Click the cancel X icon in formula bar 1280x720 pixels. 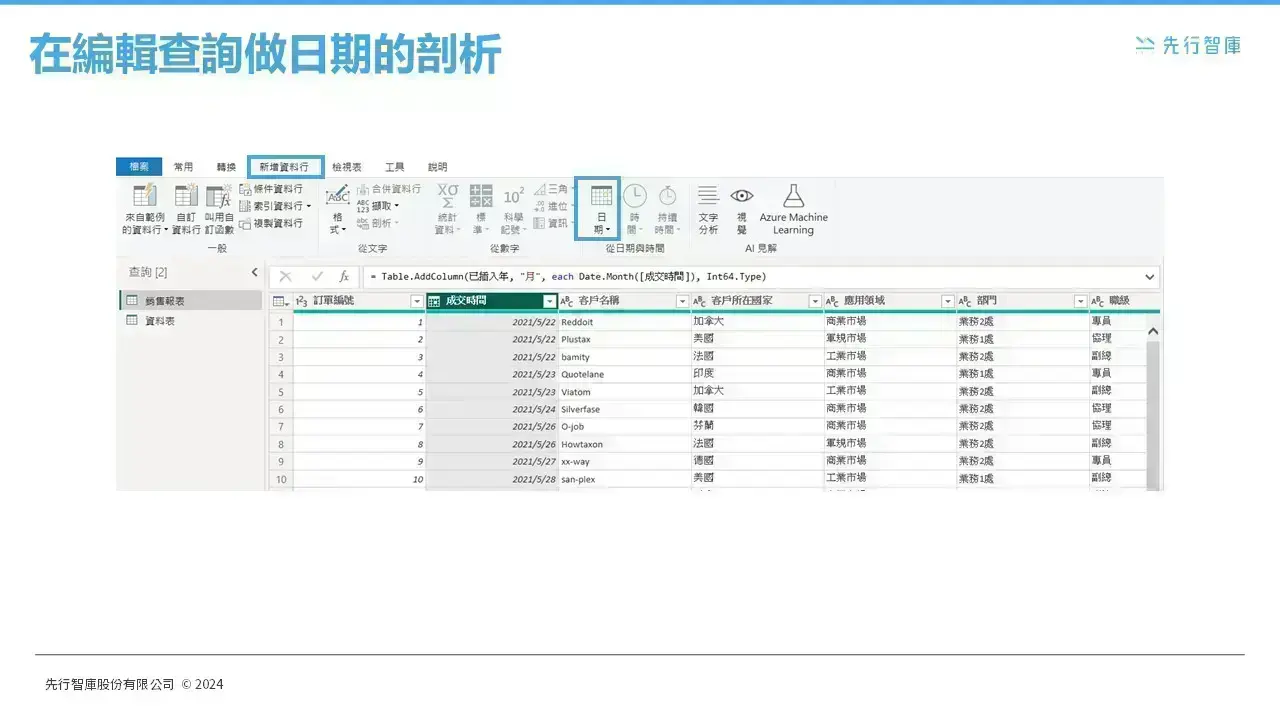click(x=286, y=276)
